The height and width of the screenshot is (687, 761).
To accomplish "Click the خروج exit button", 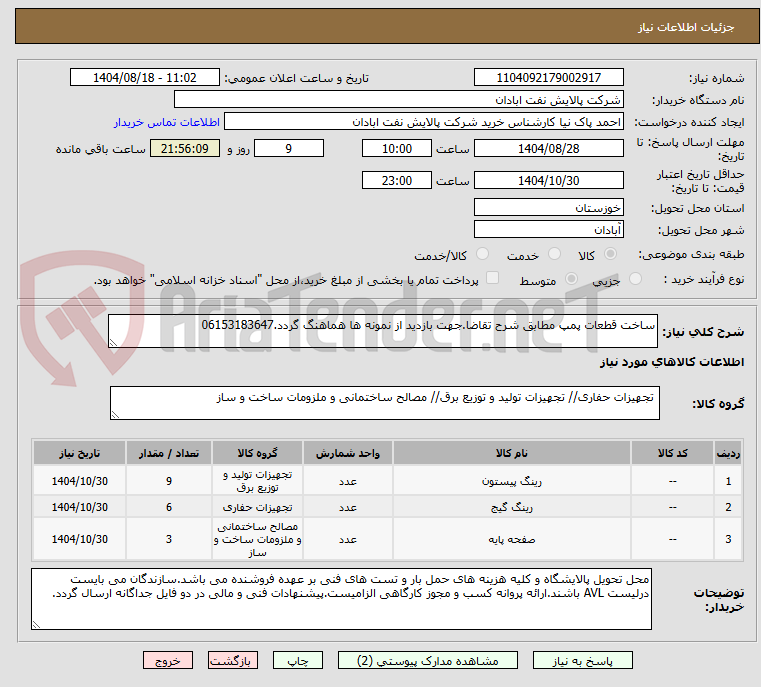I will pyautogui.click(x=167, y=660).
